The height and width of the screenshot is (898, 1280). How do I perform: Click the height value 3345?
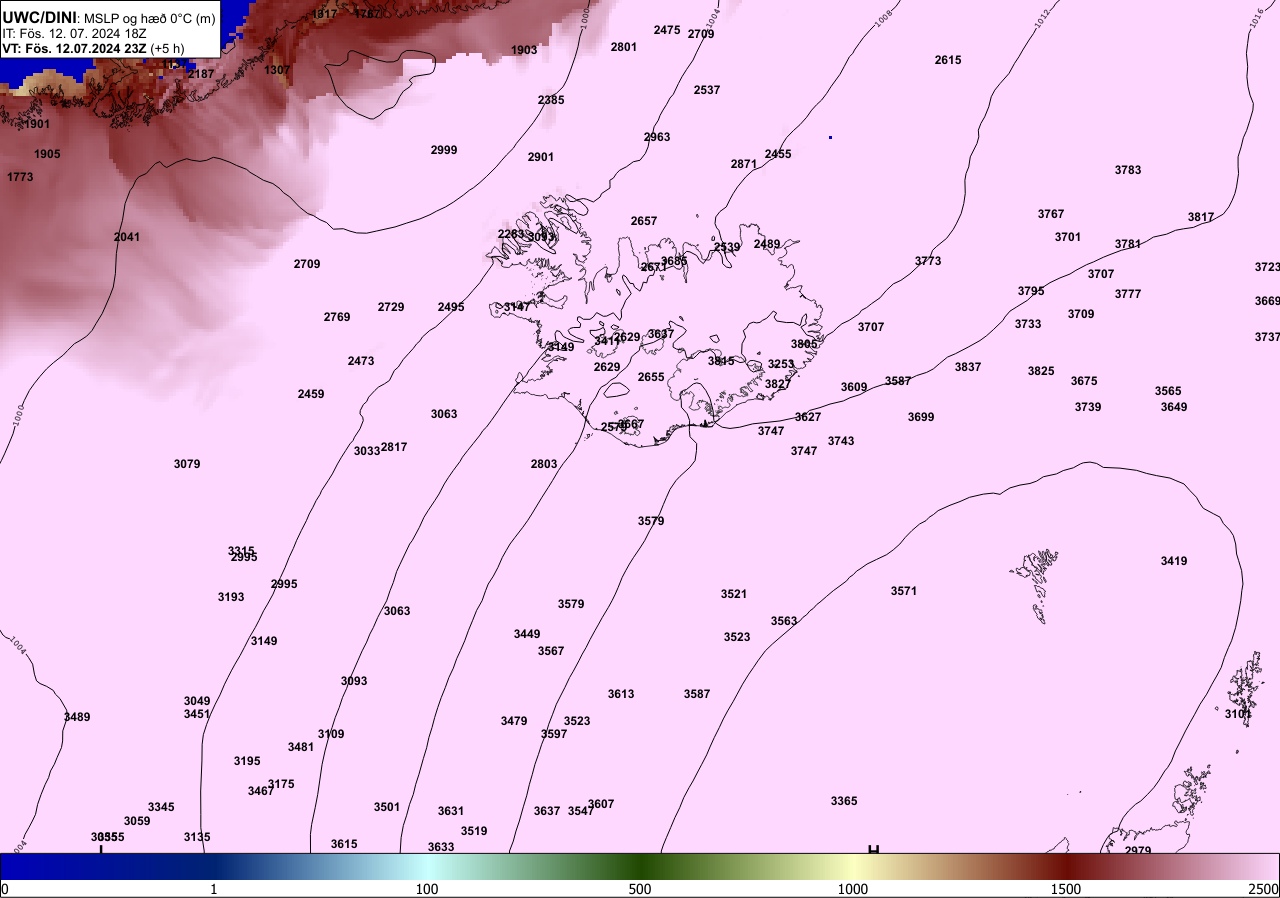click(x=161, y=807)
